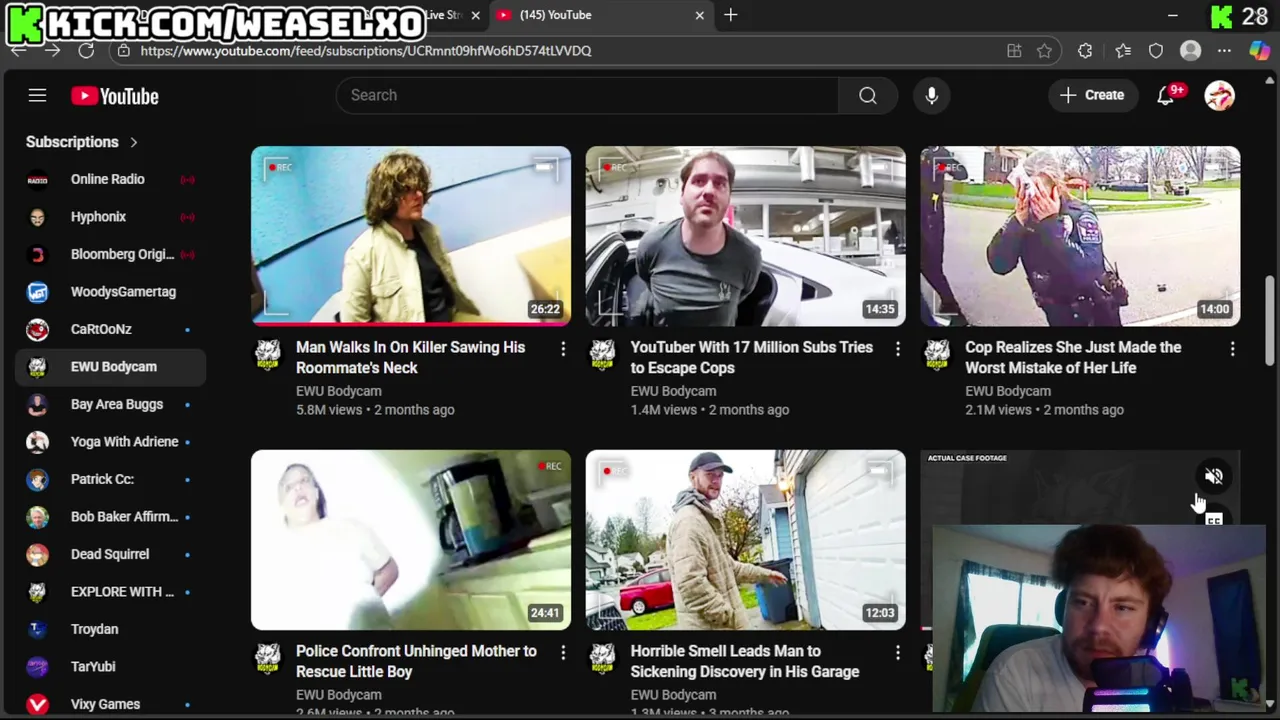
Task: Open a new browser tab
Action: pyautogui.click(x=731, y=15)
